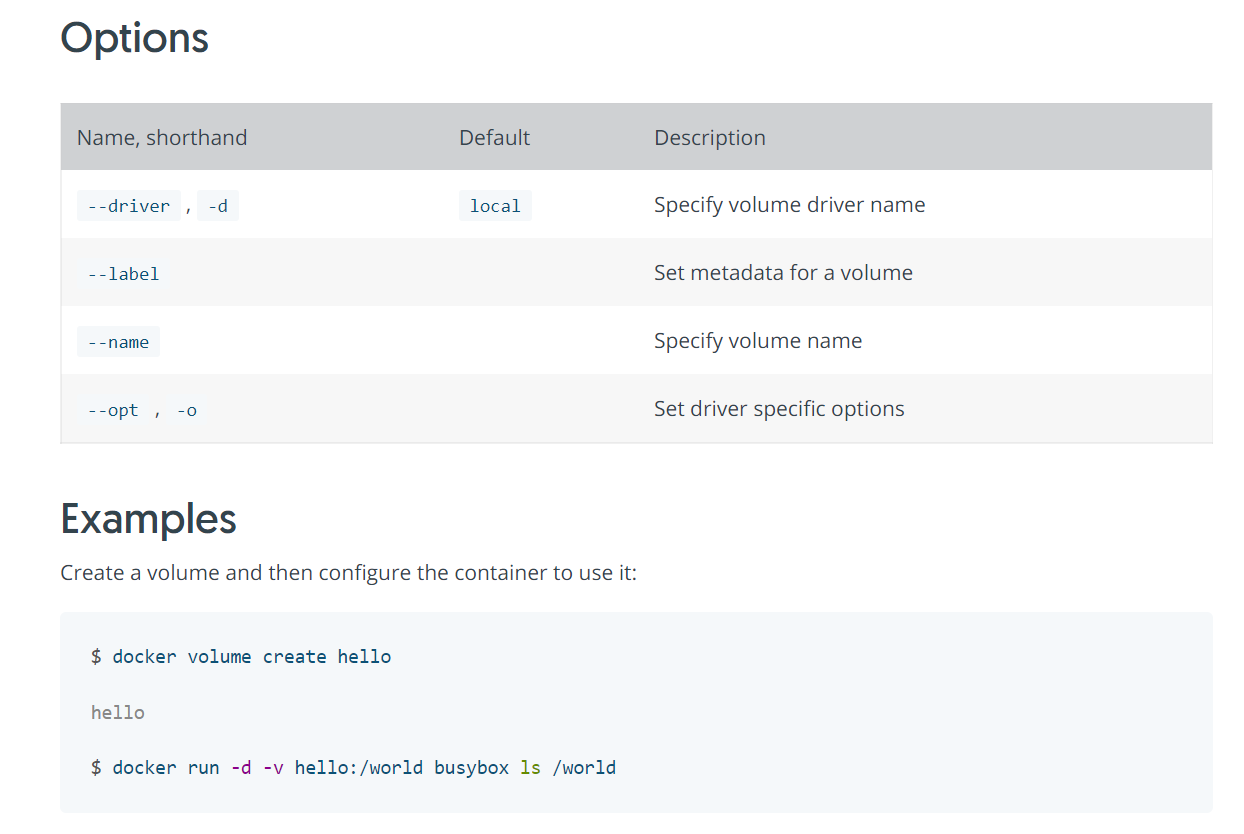Click the --name option code tag
The height and width of the screenshot is (834, 1244).
pos(118,342)
